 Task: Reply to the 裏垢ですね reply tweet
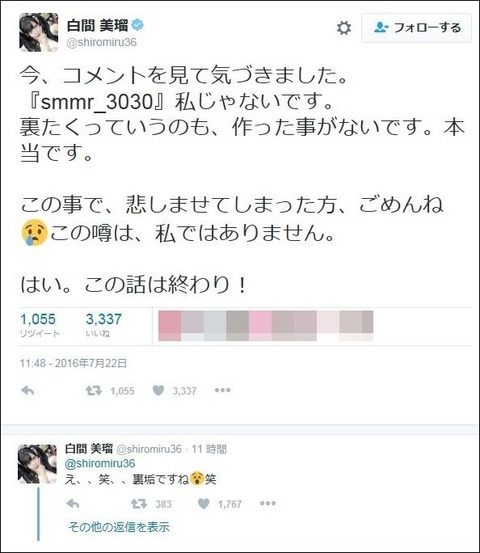(x=73, y=504)
